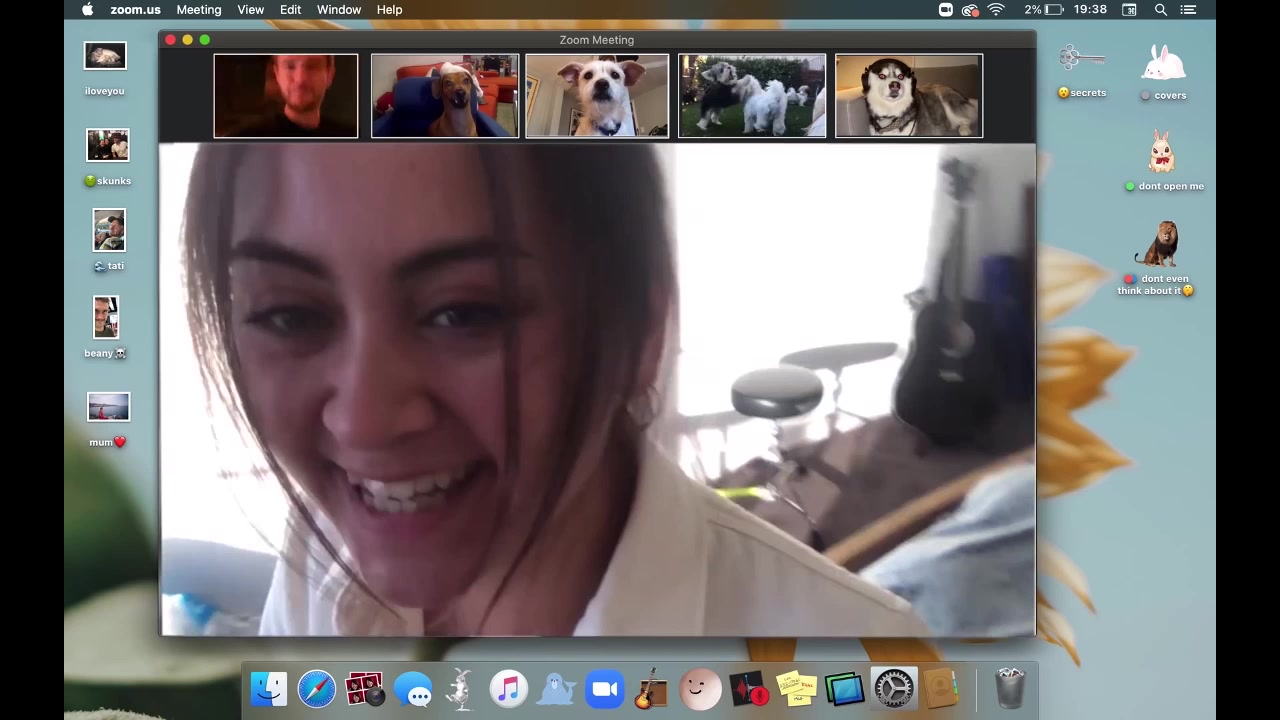Click the main speaker video area
The height and width of the screenshot is (720, 1280).
(x=598, y=390)
